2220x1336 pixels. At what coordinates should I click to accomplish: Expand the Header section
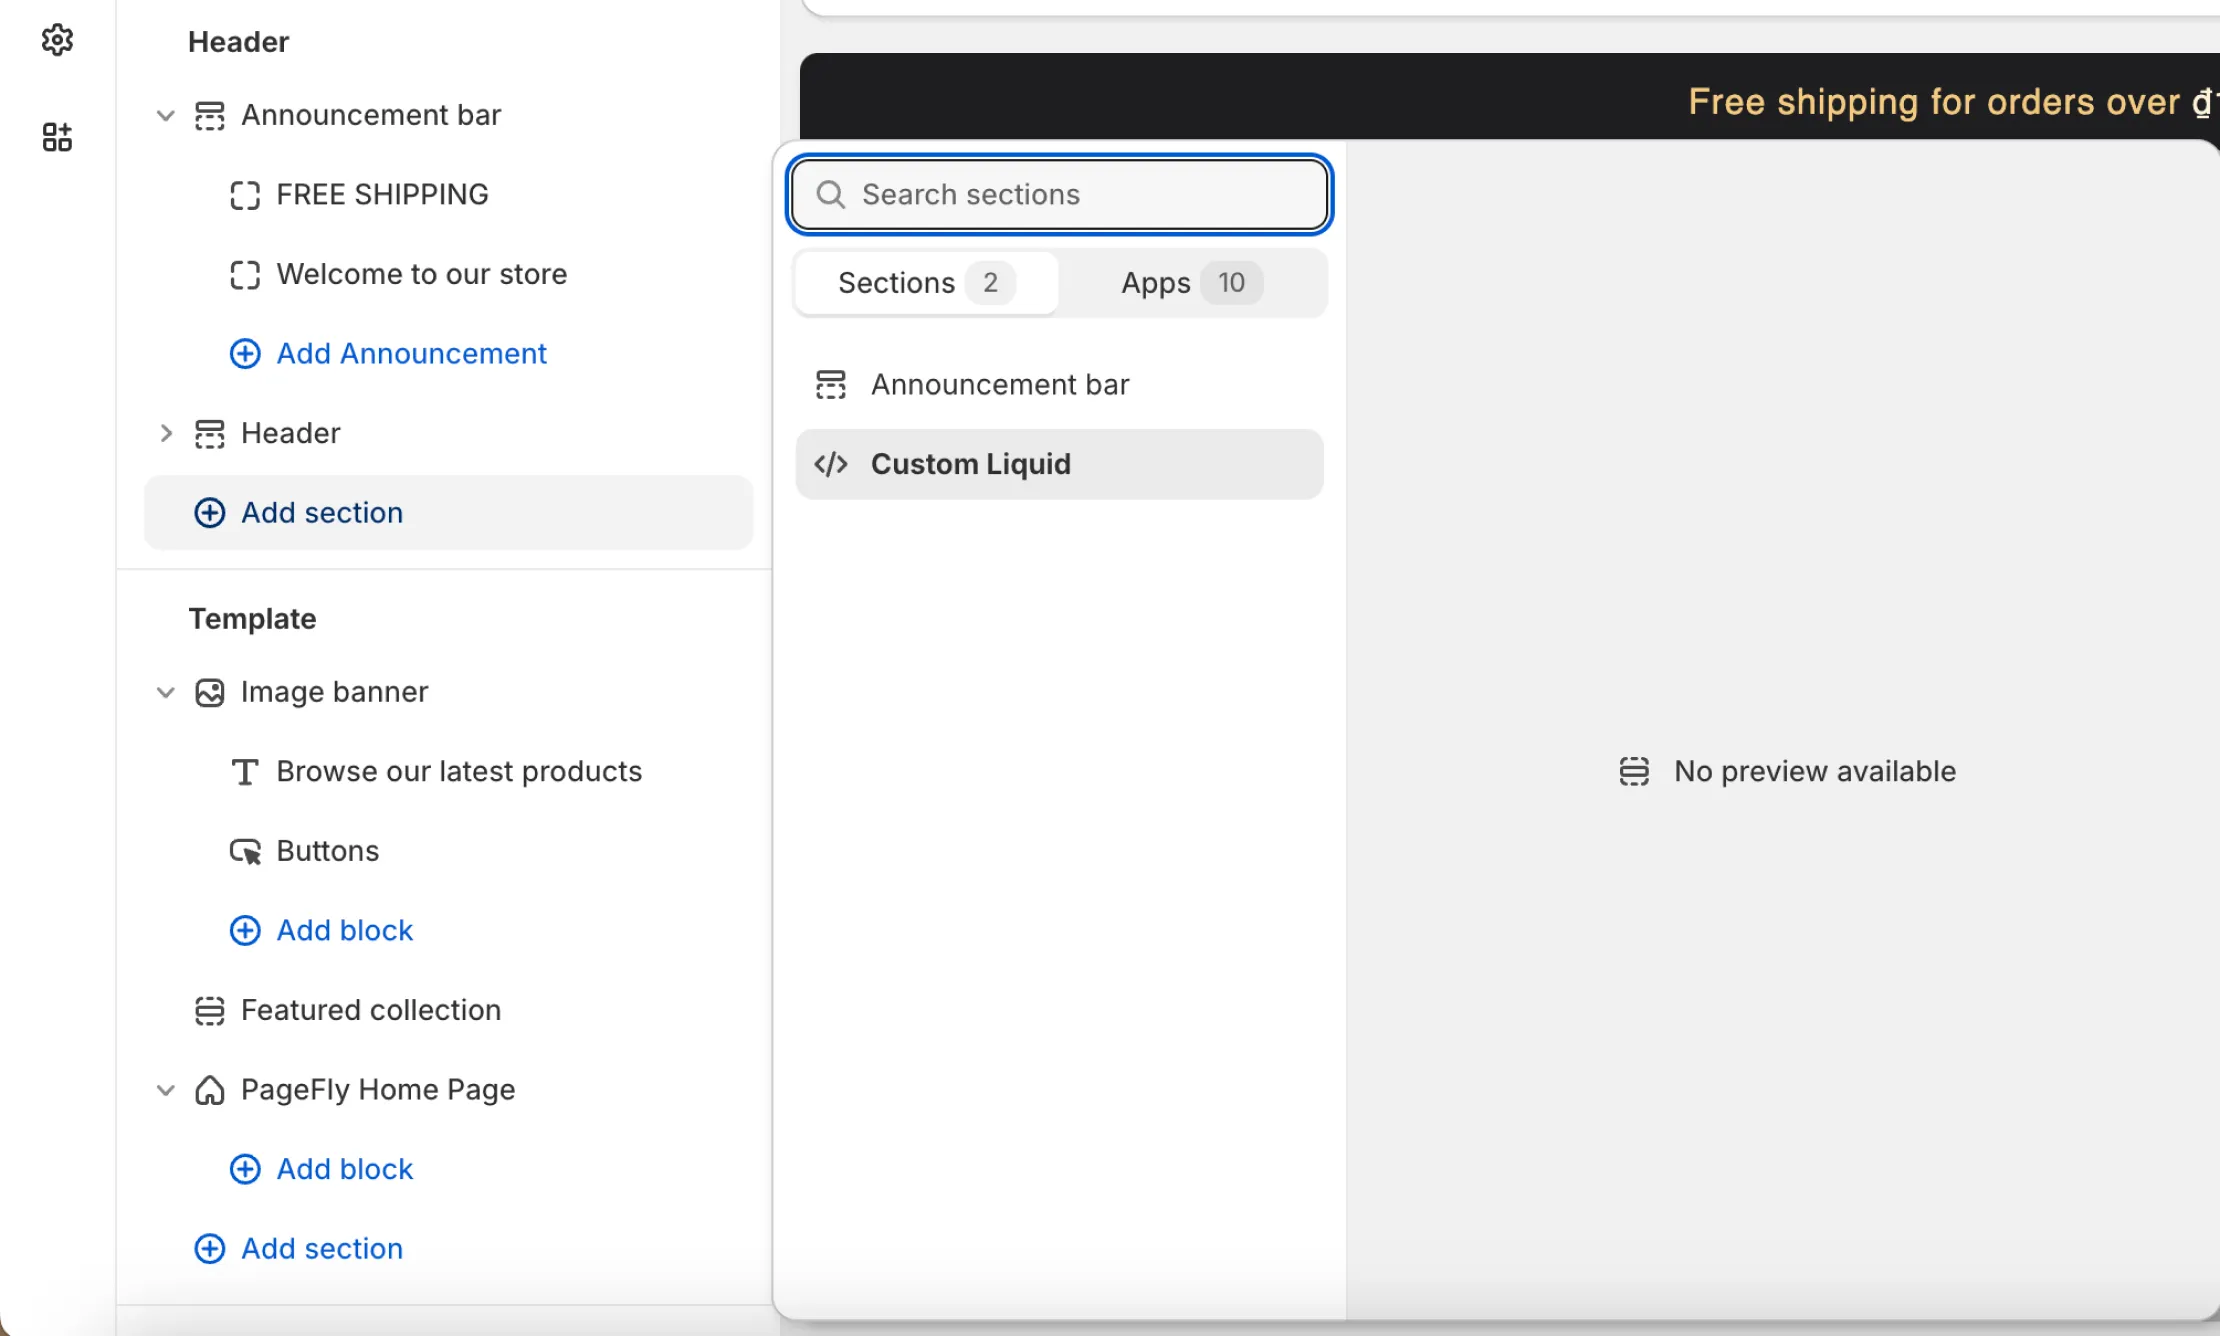coord(166,433)
